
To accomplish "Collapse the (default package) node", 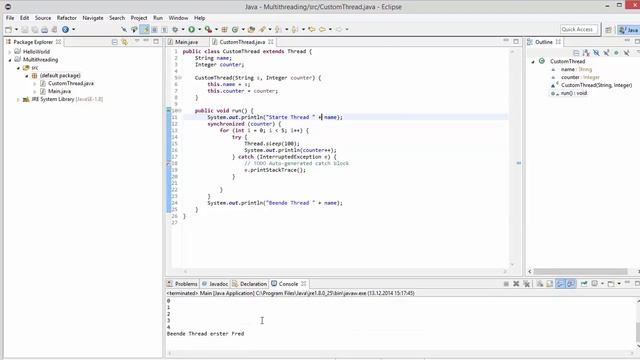I will point(27,76).
